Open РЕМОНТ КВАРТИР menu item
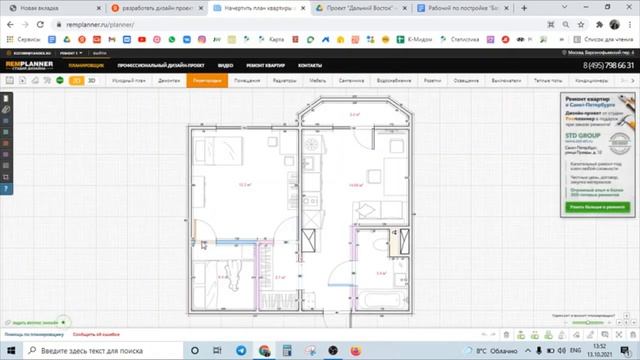The image size is (640, 360). pyautogui.click(x=266, y=65)
